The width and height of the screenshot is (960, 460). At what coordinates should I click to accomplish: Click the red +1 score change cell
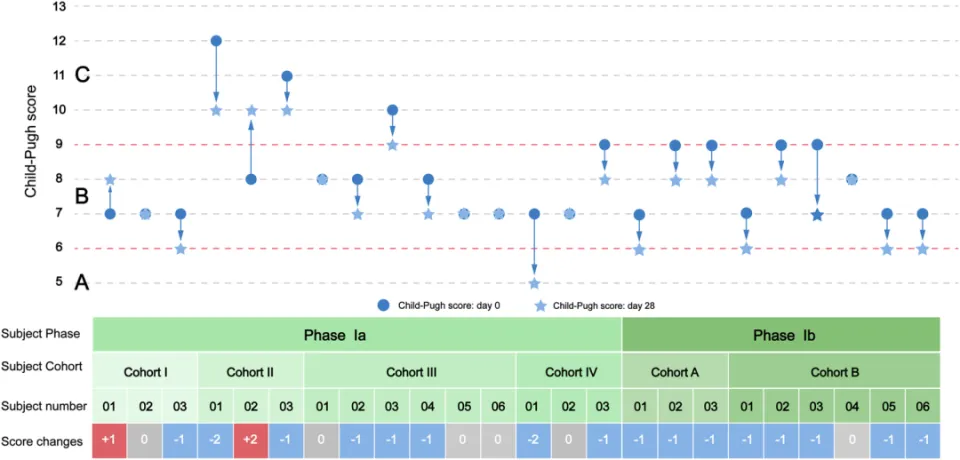coord(110,440)
